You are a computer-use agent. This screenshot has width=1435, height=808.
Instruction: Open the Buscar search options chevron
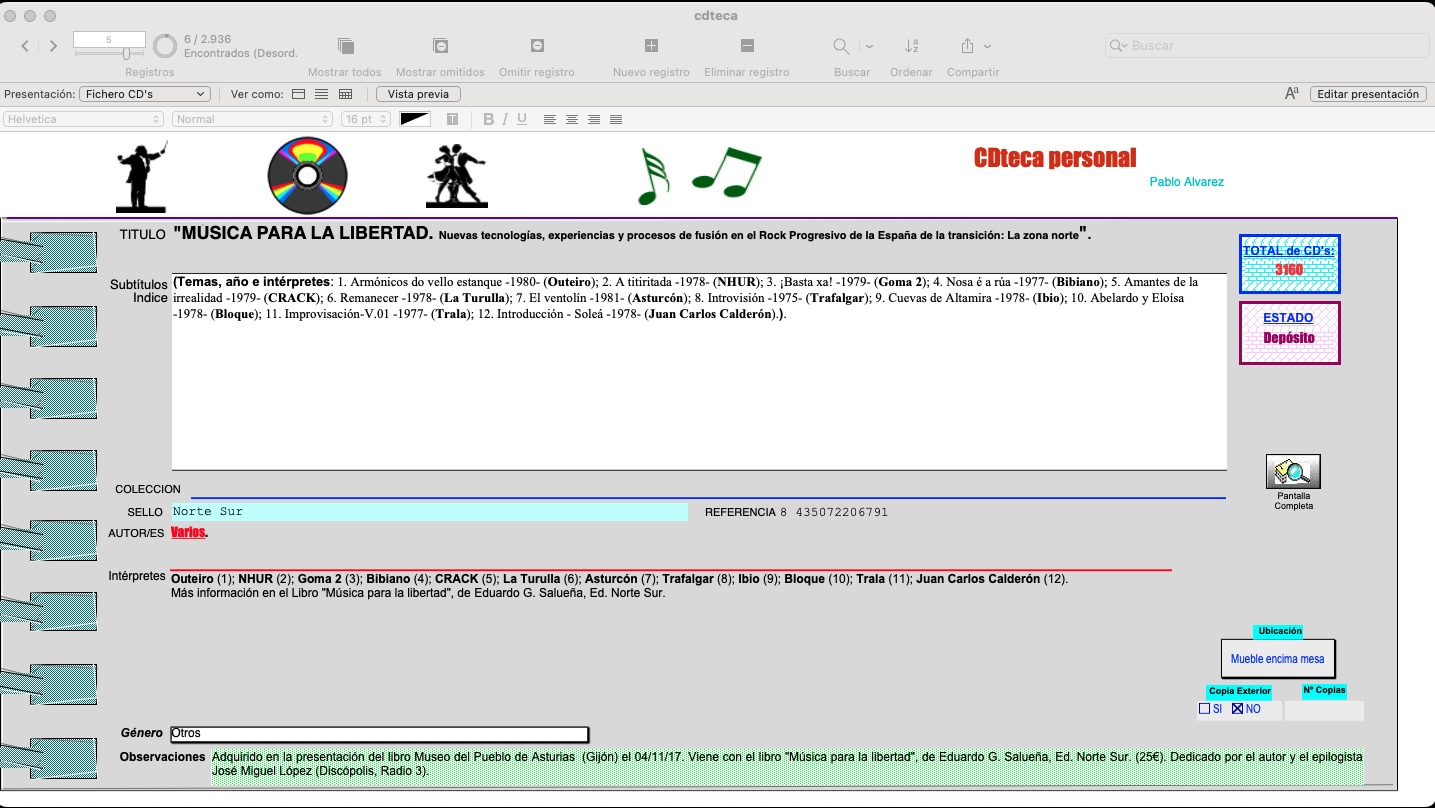coord(869,46)
